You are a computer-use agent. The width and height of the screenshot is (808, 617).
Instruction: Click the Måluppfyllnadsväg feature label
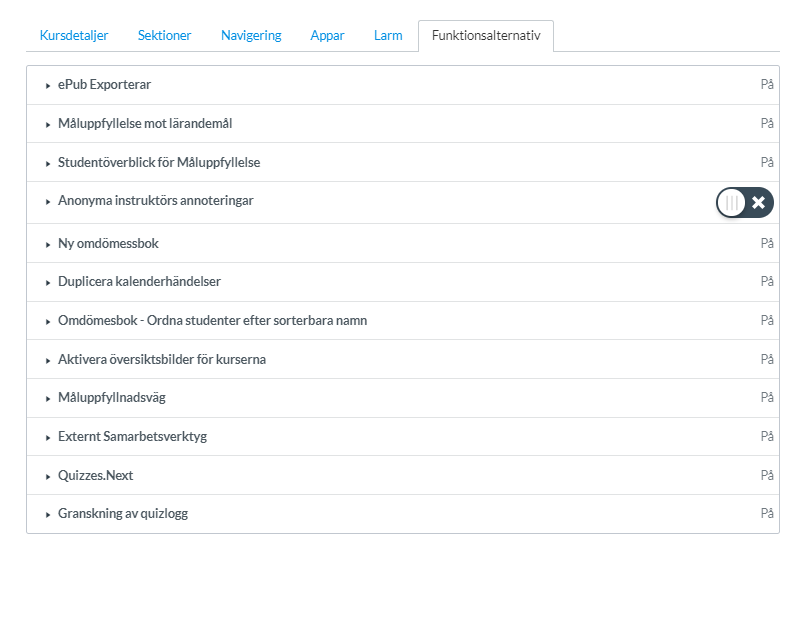pos(112,398)
